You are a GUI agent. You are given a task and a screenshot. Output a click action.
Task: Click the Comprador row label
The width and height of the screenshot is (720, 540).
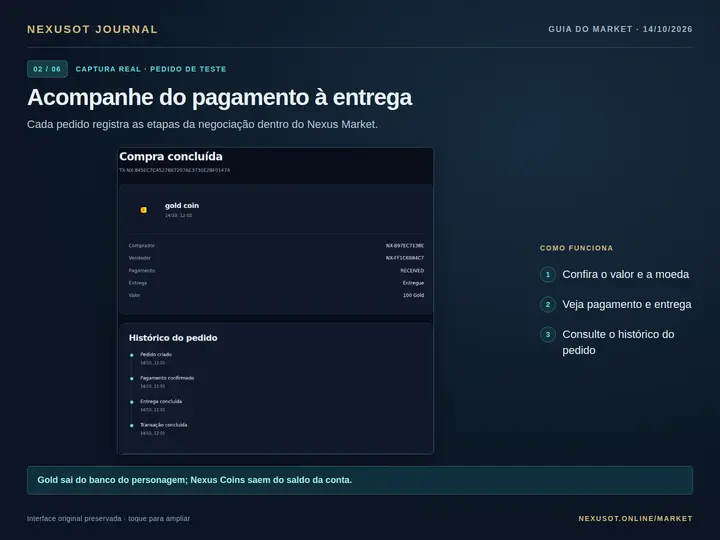pyautogui.click(x=141, y=246)
